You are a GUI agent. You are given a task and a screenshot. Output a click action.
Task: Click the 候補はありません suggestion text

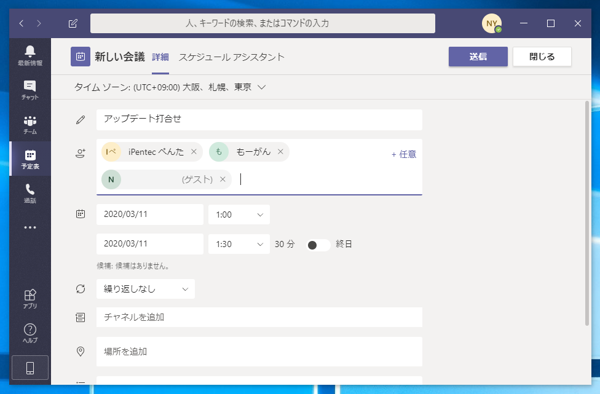tap(133, 266)
